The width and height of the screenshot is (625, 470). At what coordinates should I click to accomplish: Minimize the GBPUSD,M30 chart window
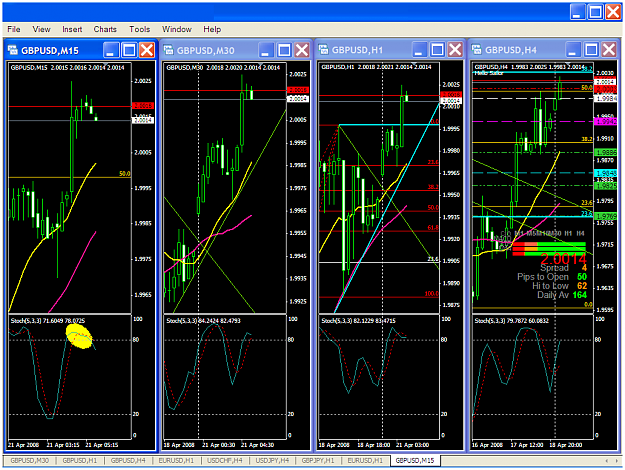266,50
